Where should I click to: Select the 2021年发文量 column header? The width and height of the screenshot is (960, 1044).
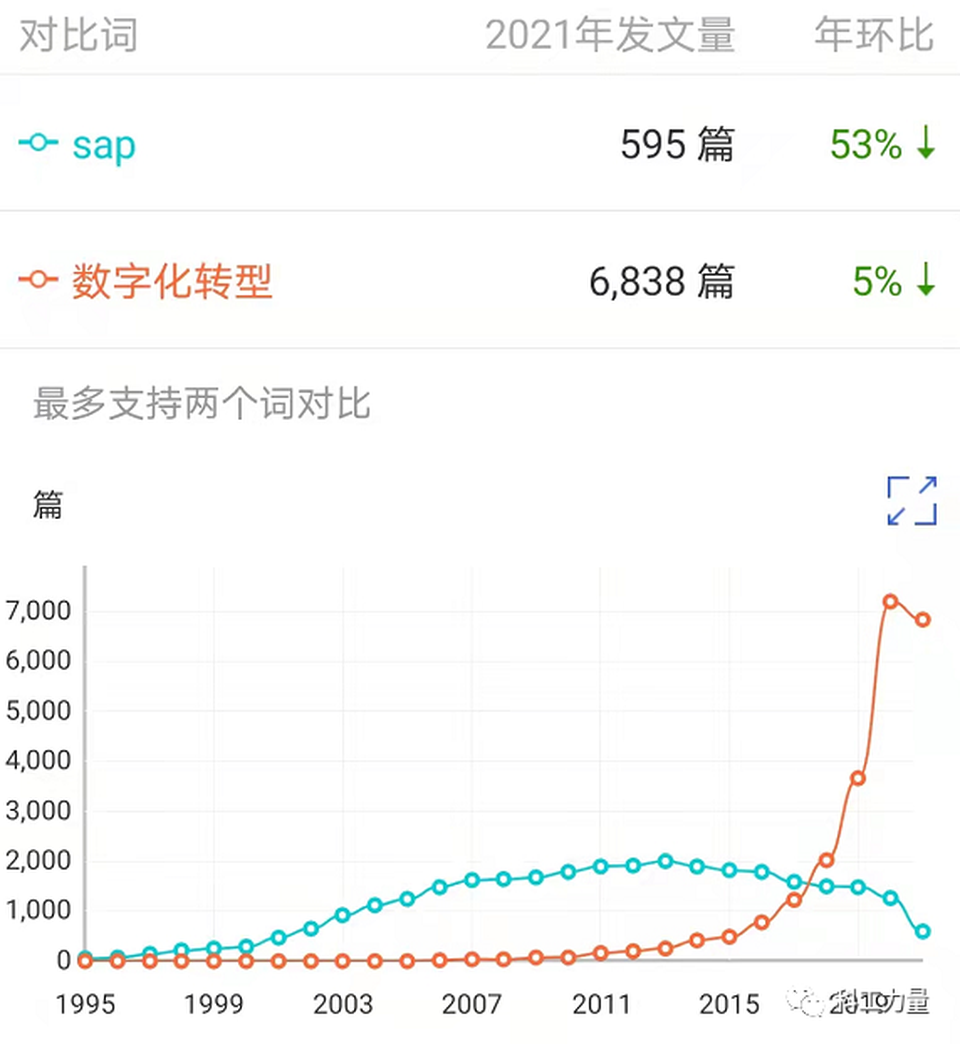[610, 36]
